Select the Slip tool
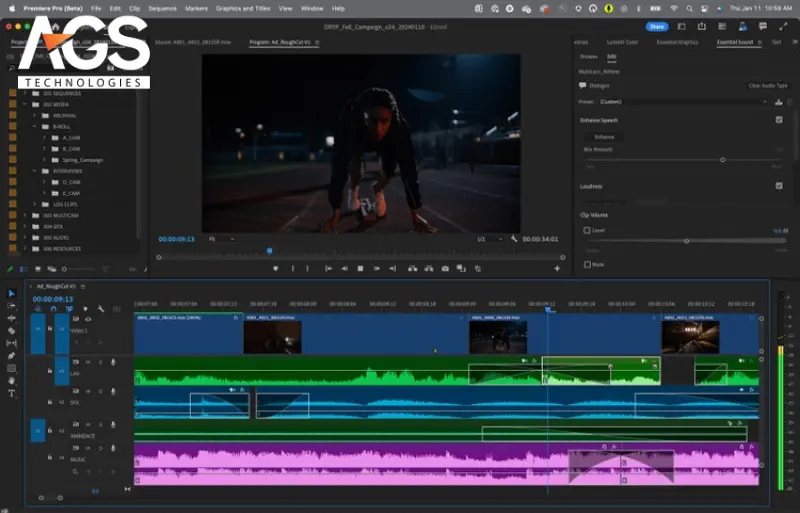 coord(12,343)
